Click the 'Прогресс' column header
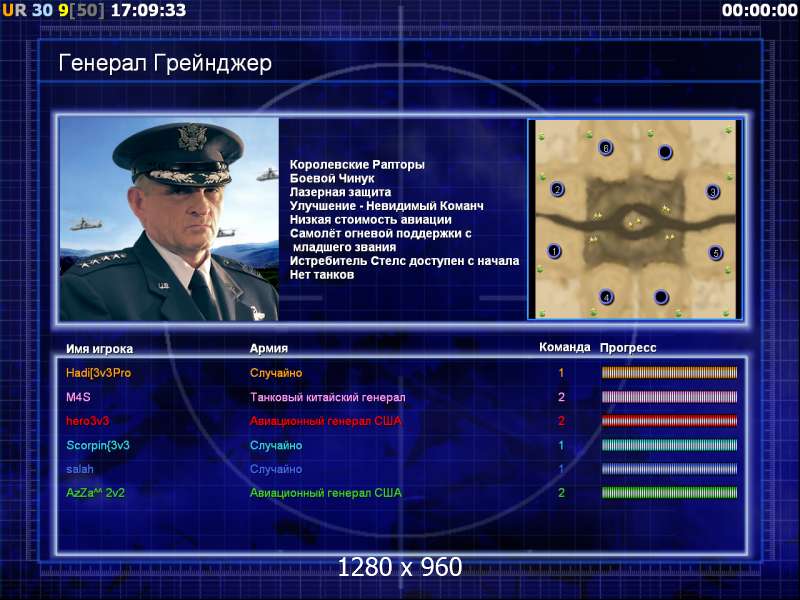Viewport: 800px width, 600px height. coord(628,347)
